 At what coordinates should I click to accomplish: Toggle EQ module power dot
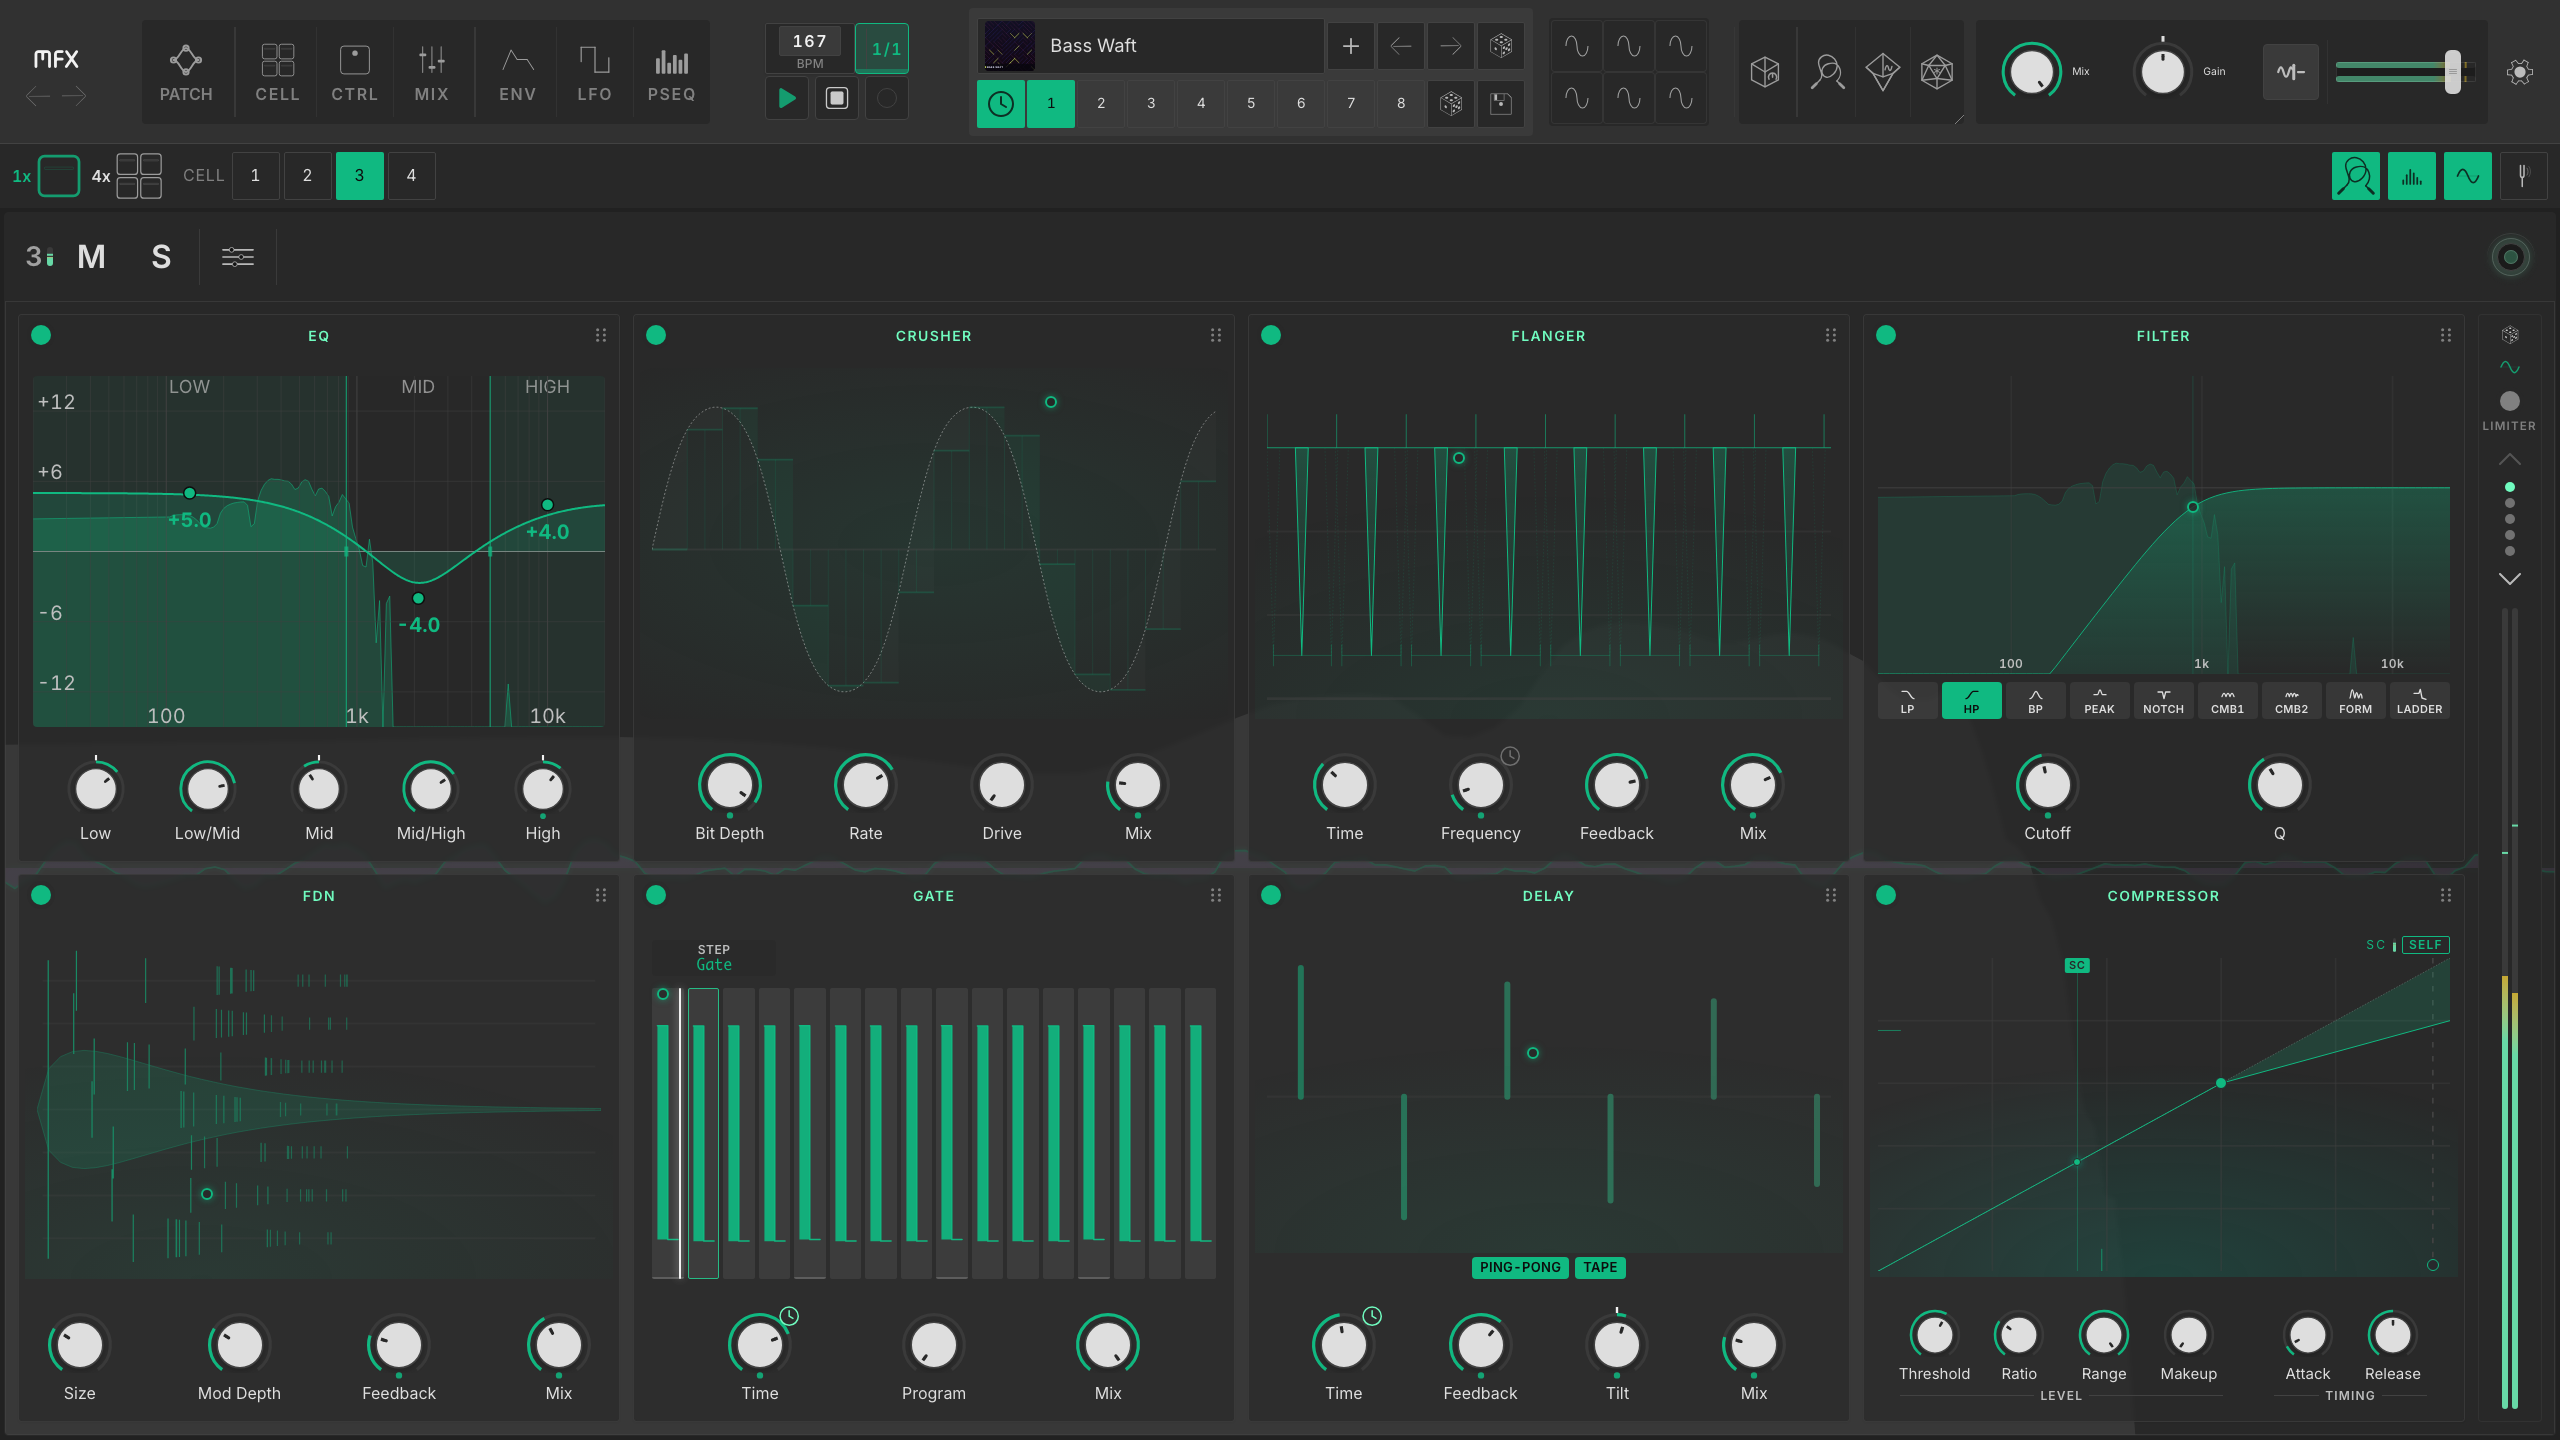click(41, 335)
